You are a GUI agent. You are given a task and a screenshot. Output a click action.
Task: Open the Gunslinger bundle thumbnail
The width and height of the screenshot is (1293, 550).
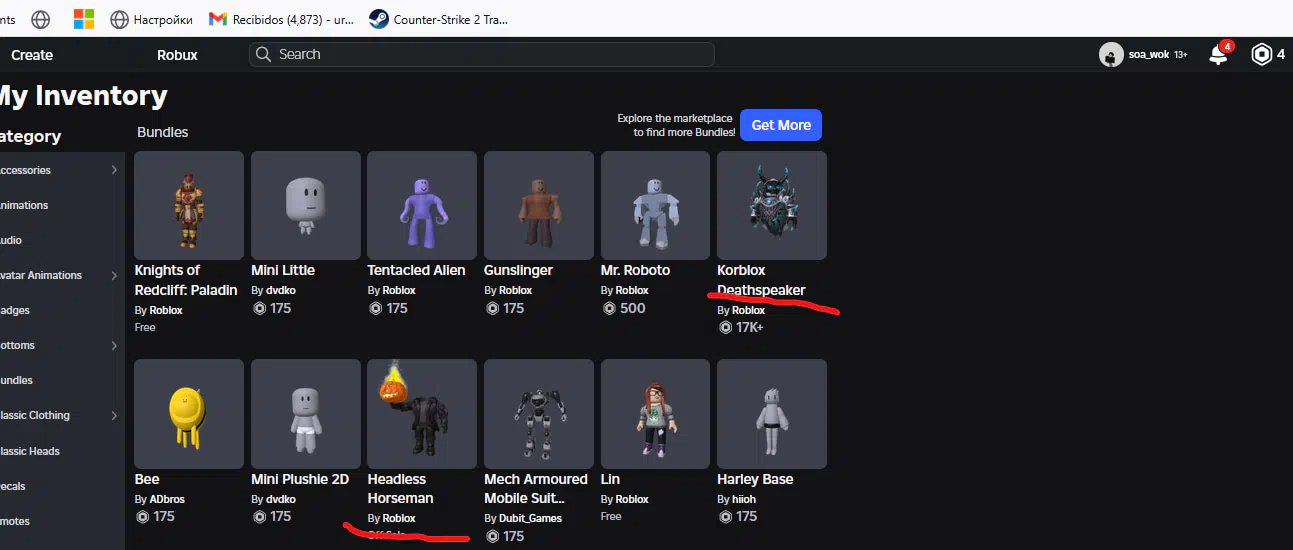click(x=539, y=206)
